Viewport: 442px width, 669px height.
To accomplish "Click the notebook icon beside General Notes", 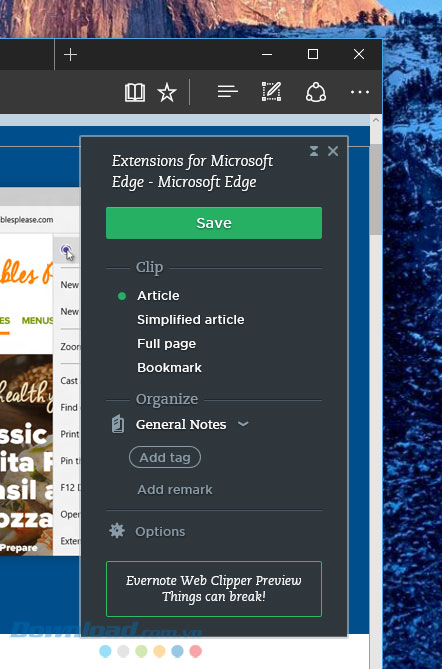I will point(118,425).
